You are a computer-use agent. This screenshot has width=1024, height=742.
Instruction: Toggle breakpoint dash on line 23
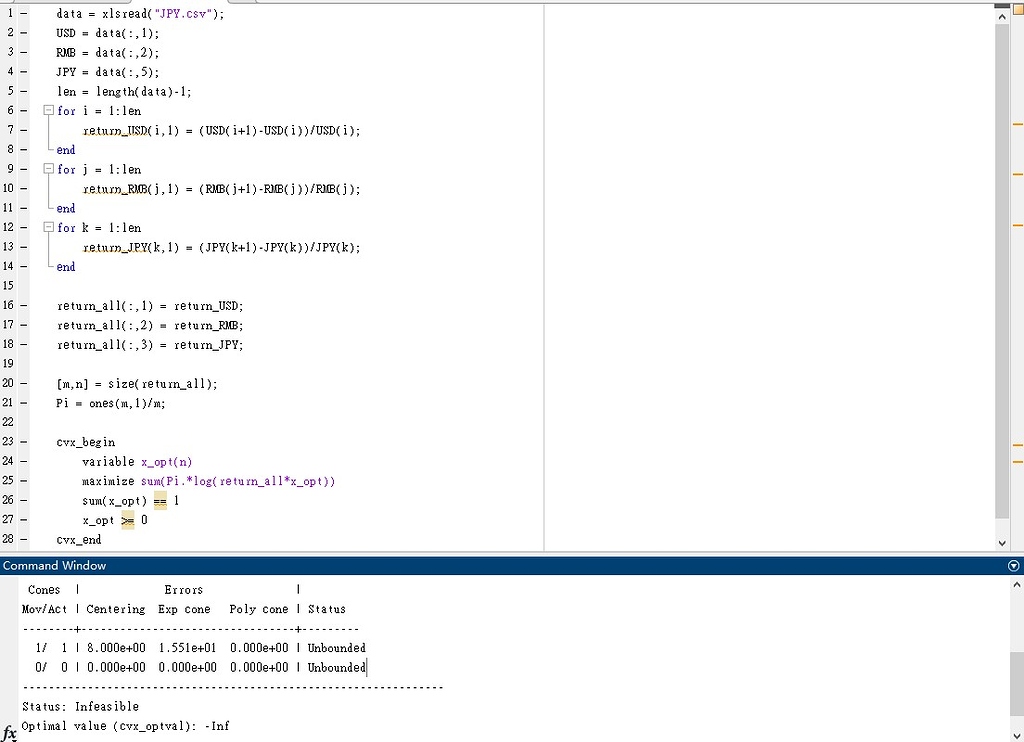tap(24, 442)
